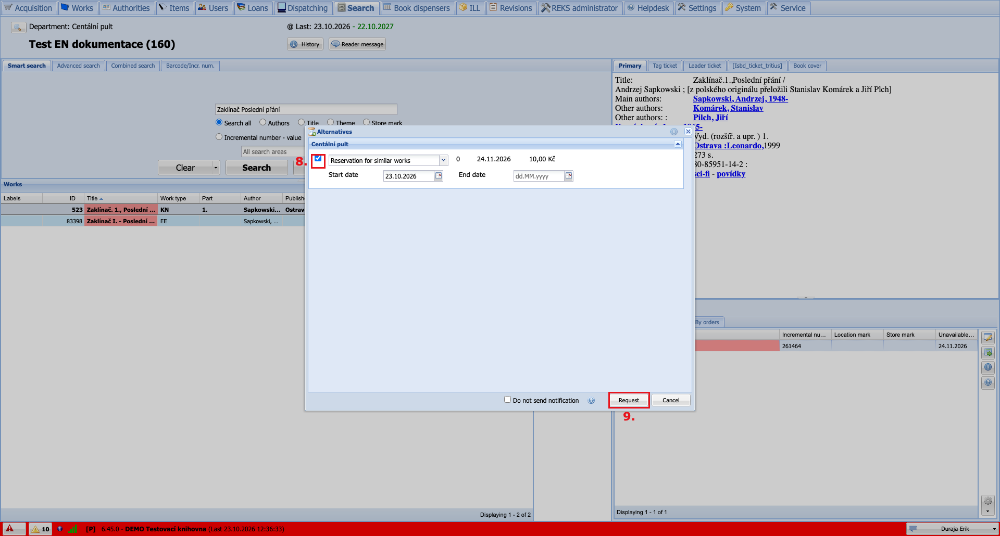The height and width of the screenshot is (536, 1000).
Task: Close the Alternatives dialog
Action: tap(688, 131)
